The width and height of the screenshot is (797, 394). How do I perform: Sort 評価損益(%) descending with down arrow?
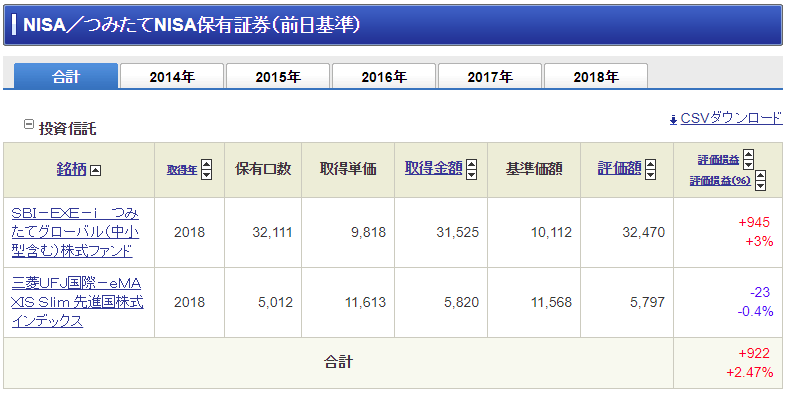[x=760, y=186]
